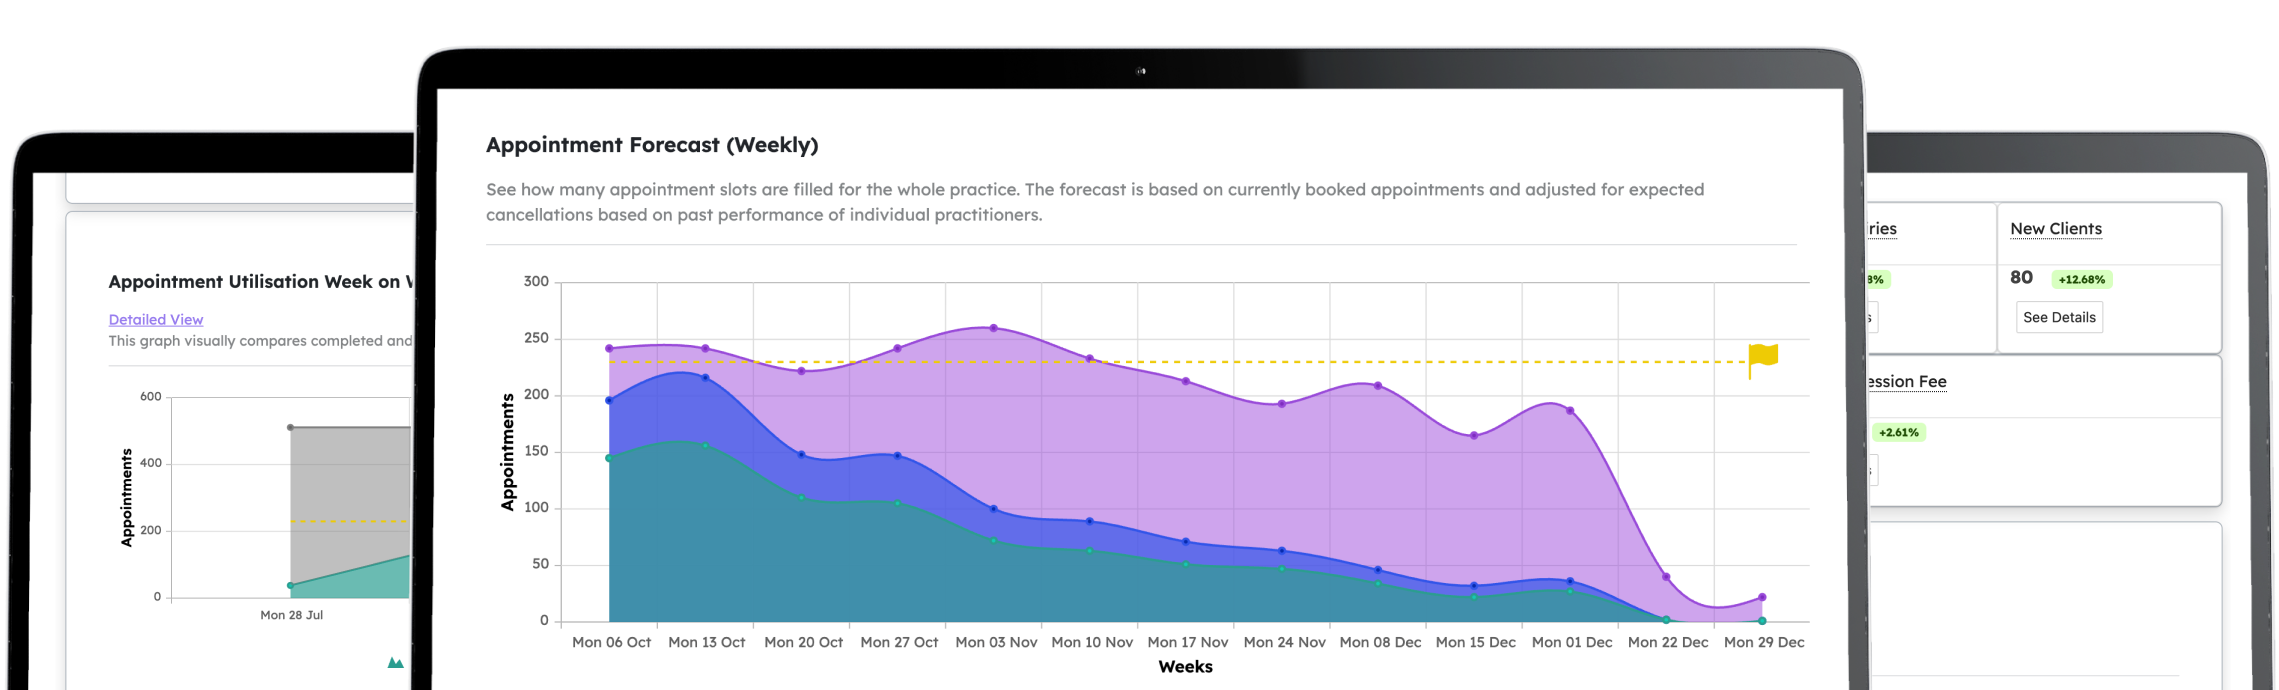Select purple data point at Mon 03 Nov
The width and height of the screenshot is (2279, 690).
993,328
